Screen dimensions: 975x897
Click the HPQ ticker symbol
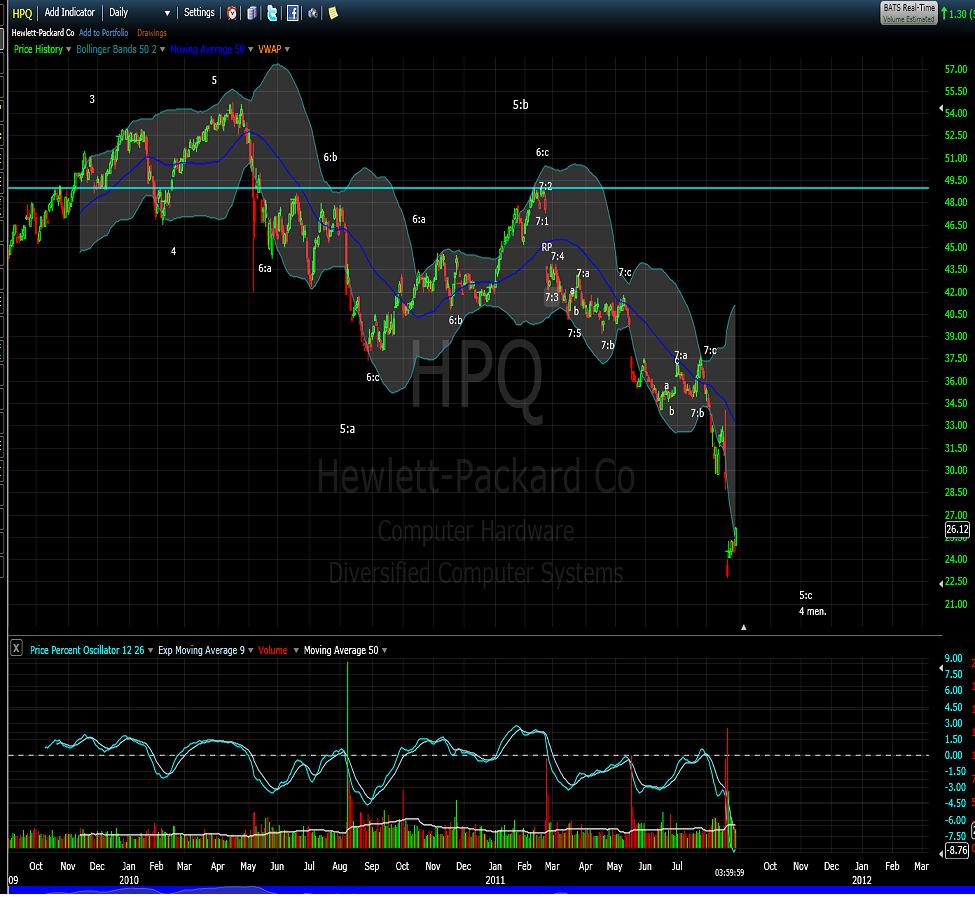click(x=22, y=13)
